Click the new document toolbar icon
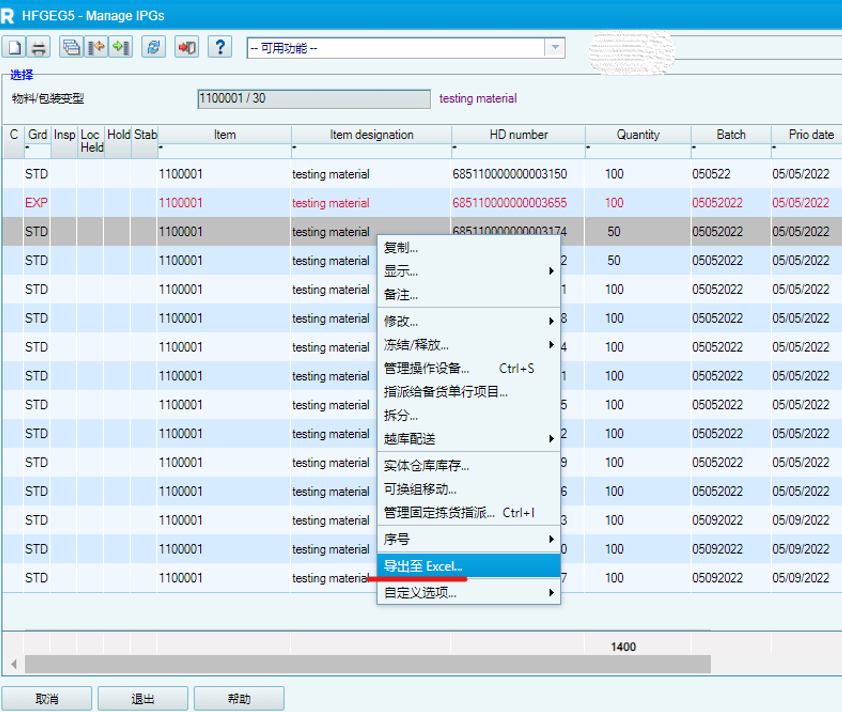 tap(15, 47)
